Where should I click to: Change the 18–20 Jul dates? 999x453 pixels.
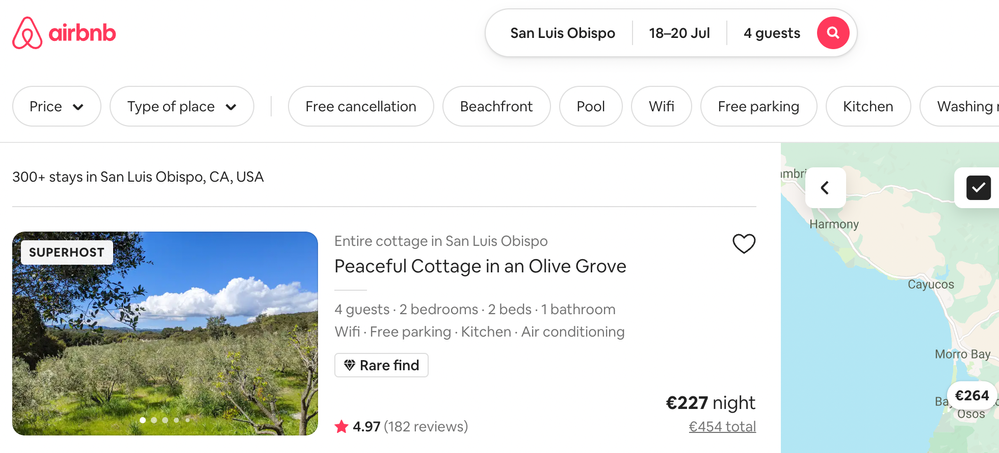click(679, 33)
